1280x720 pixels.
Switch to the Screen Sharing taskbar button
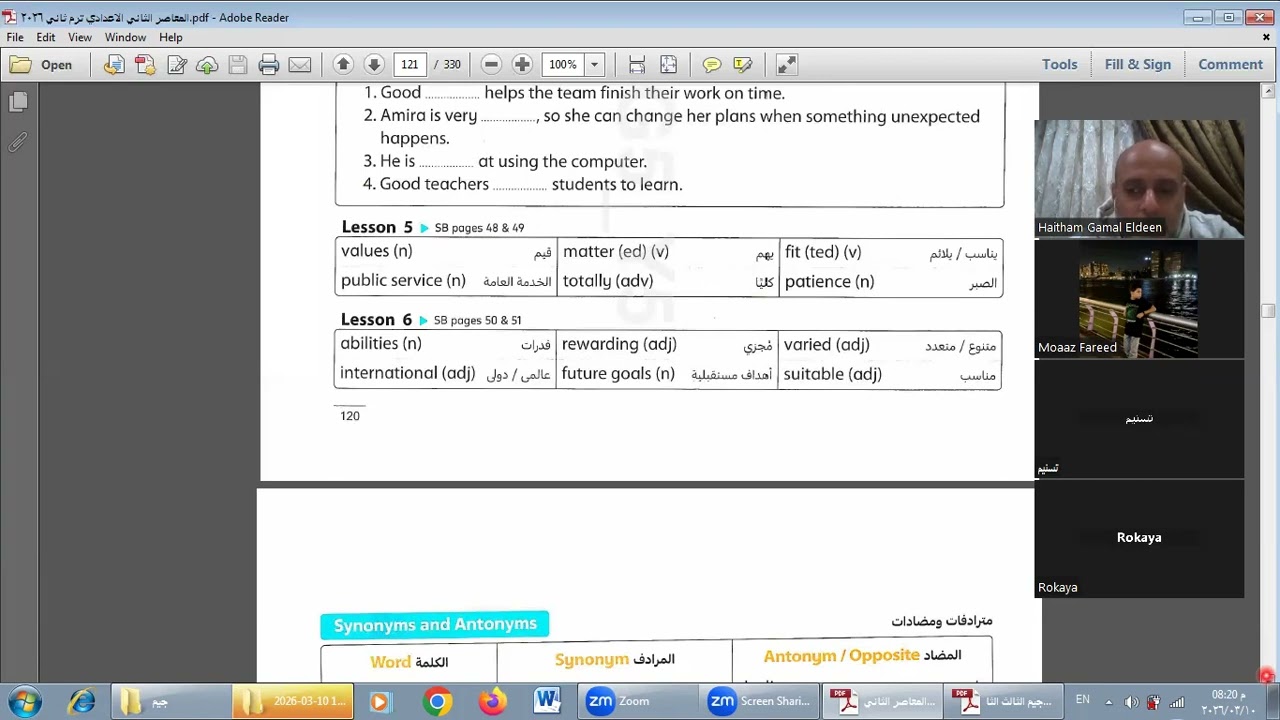coord(762,702)
